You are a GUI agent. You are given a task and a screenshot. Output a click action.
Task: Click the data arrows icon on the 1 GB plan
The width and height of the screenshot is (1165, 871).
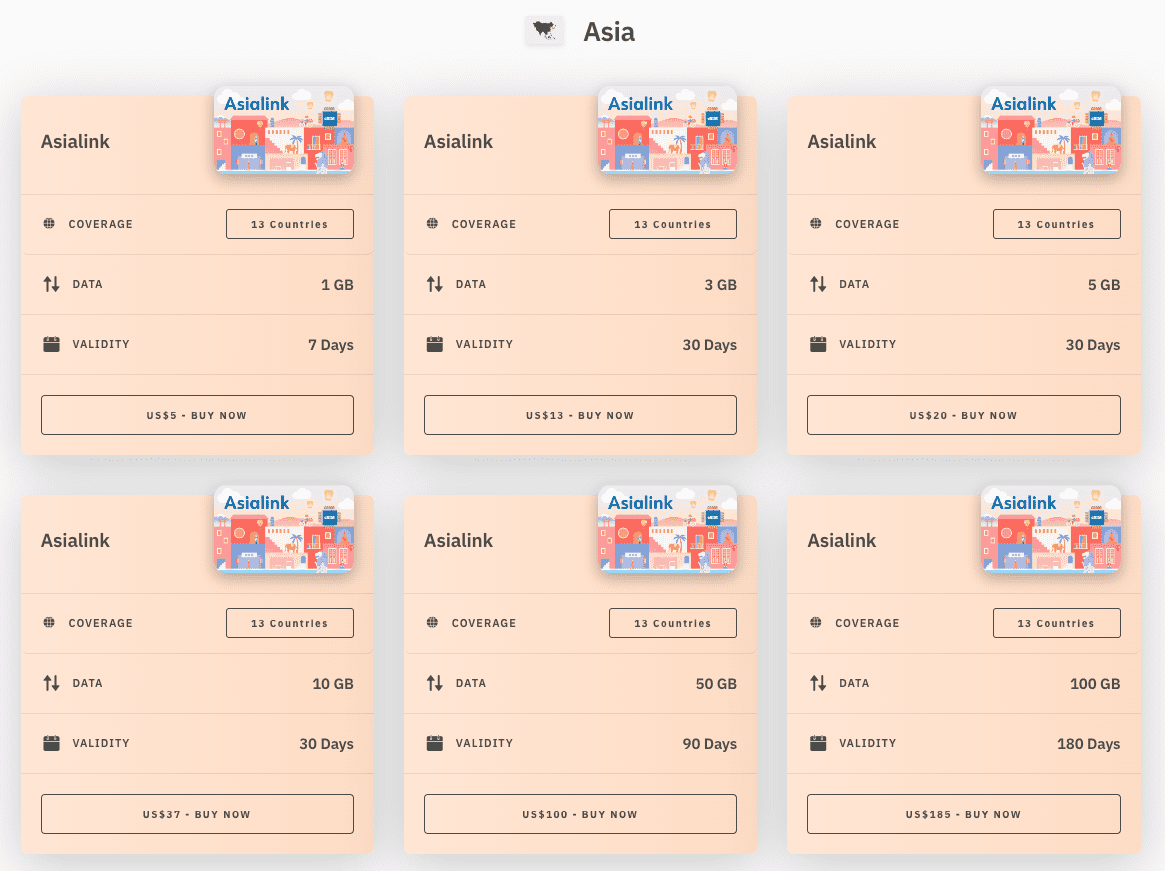pos(52,284)
